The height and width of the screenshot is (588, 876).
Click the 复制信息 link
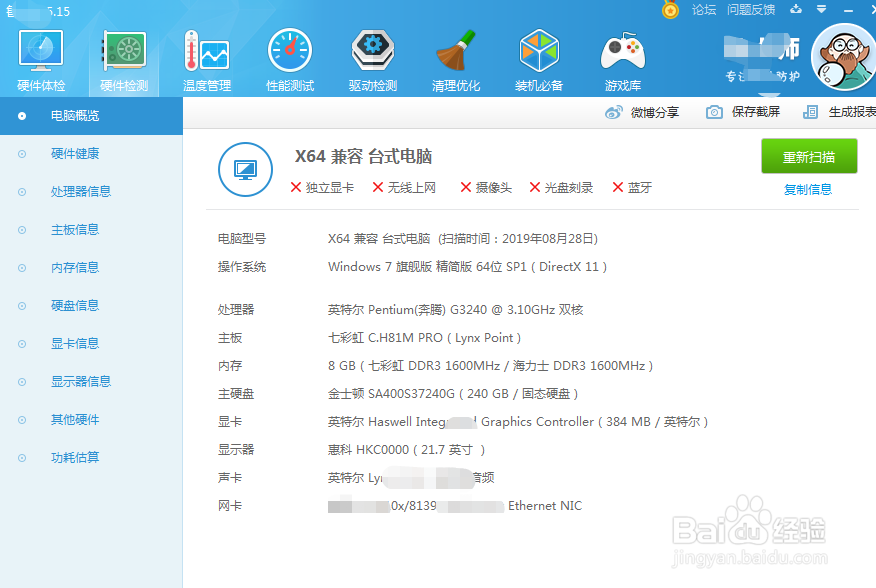(x=807, y=189)
